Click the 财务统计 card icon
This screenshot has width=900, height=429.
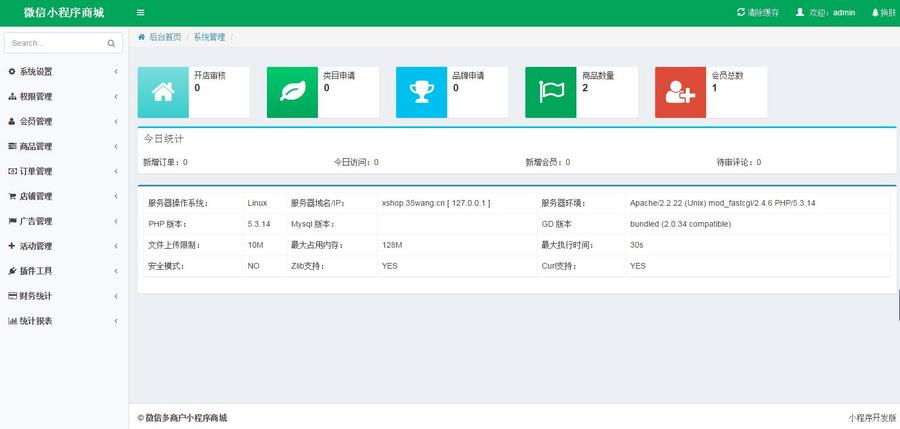12,296
